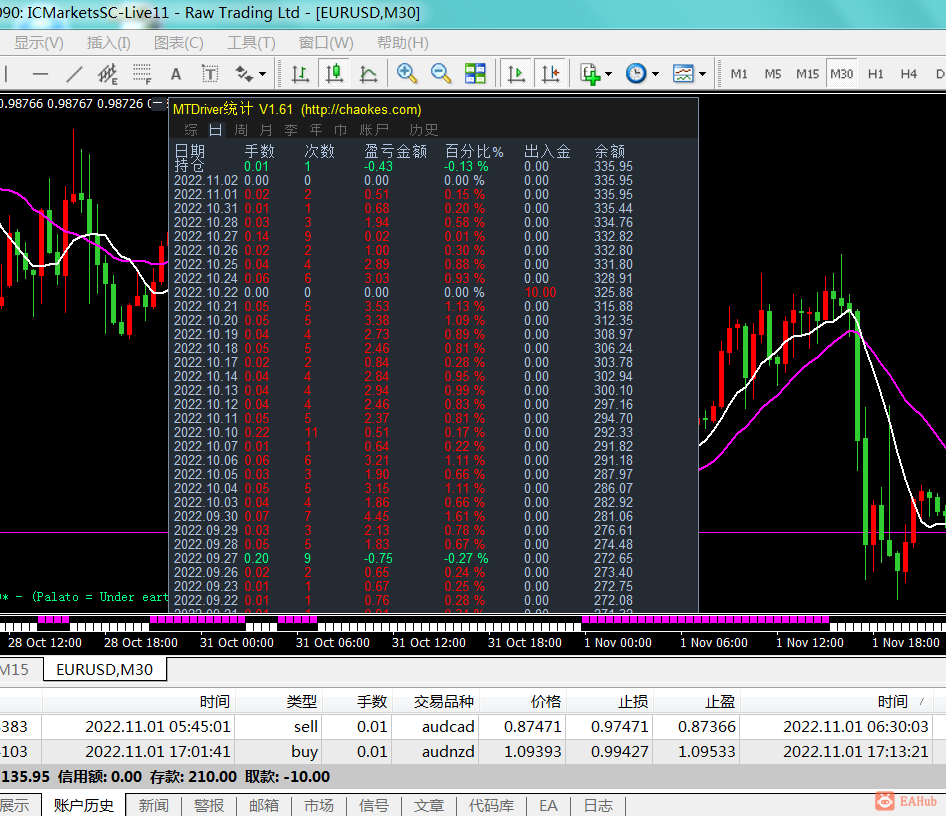Screen dimensions: 946x816
Task: Toggle chart shift from right edge
Action: 550,74
